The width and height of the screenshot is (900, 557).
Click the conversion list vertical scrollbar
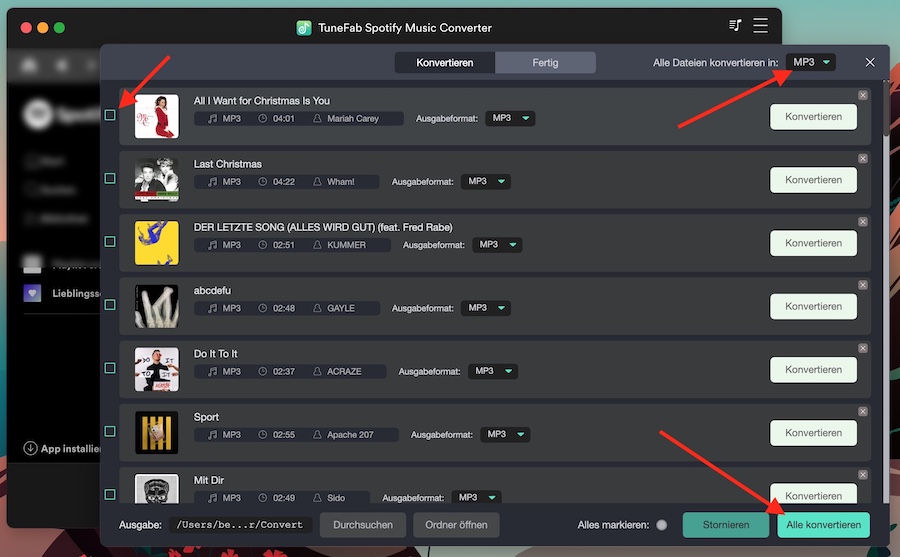coord(886,109)
